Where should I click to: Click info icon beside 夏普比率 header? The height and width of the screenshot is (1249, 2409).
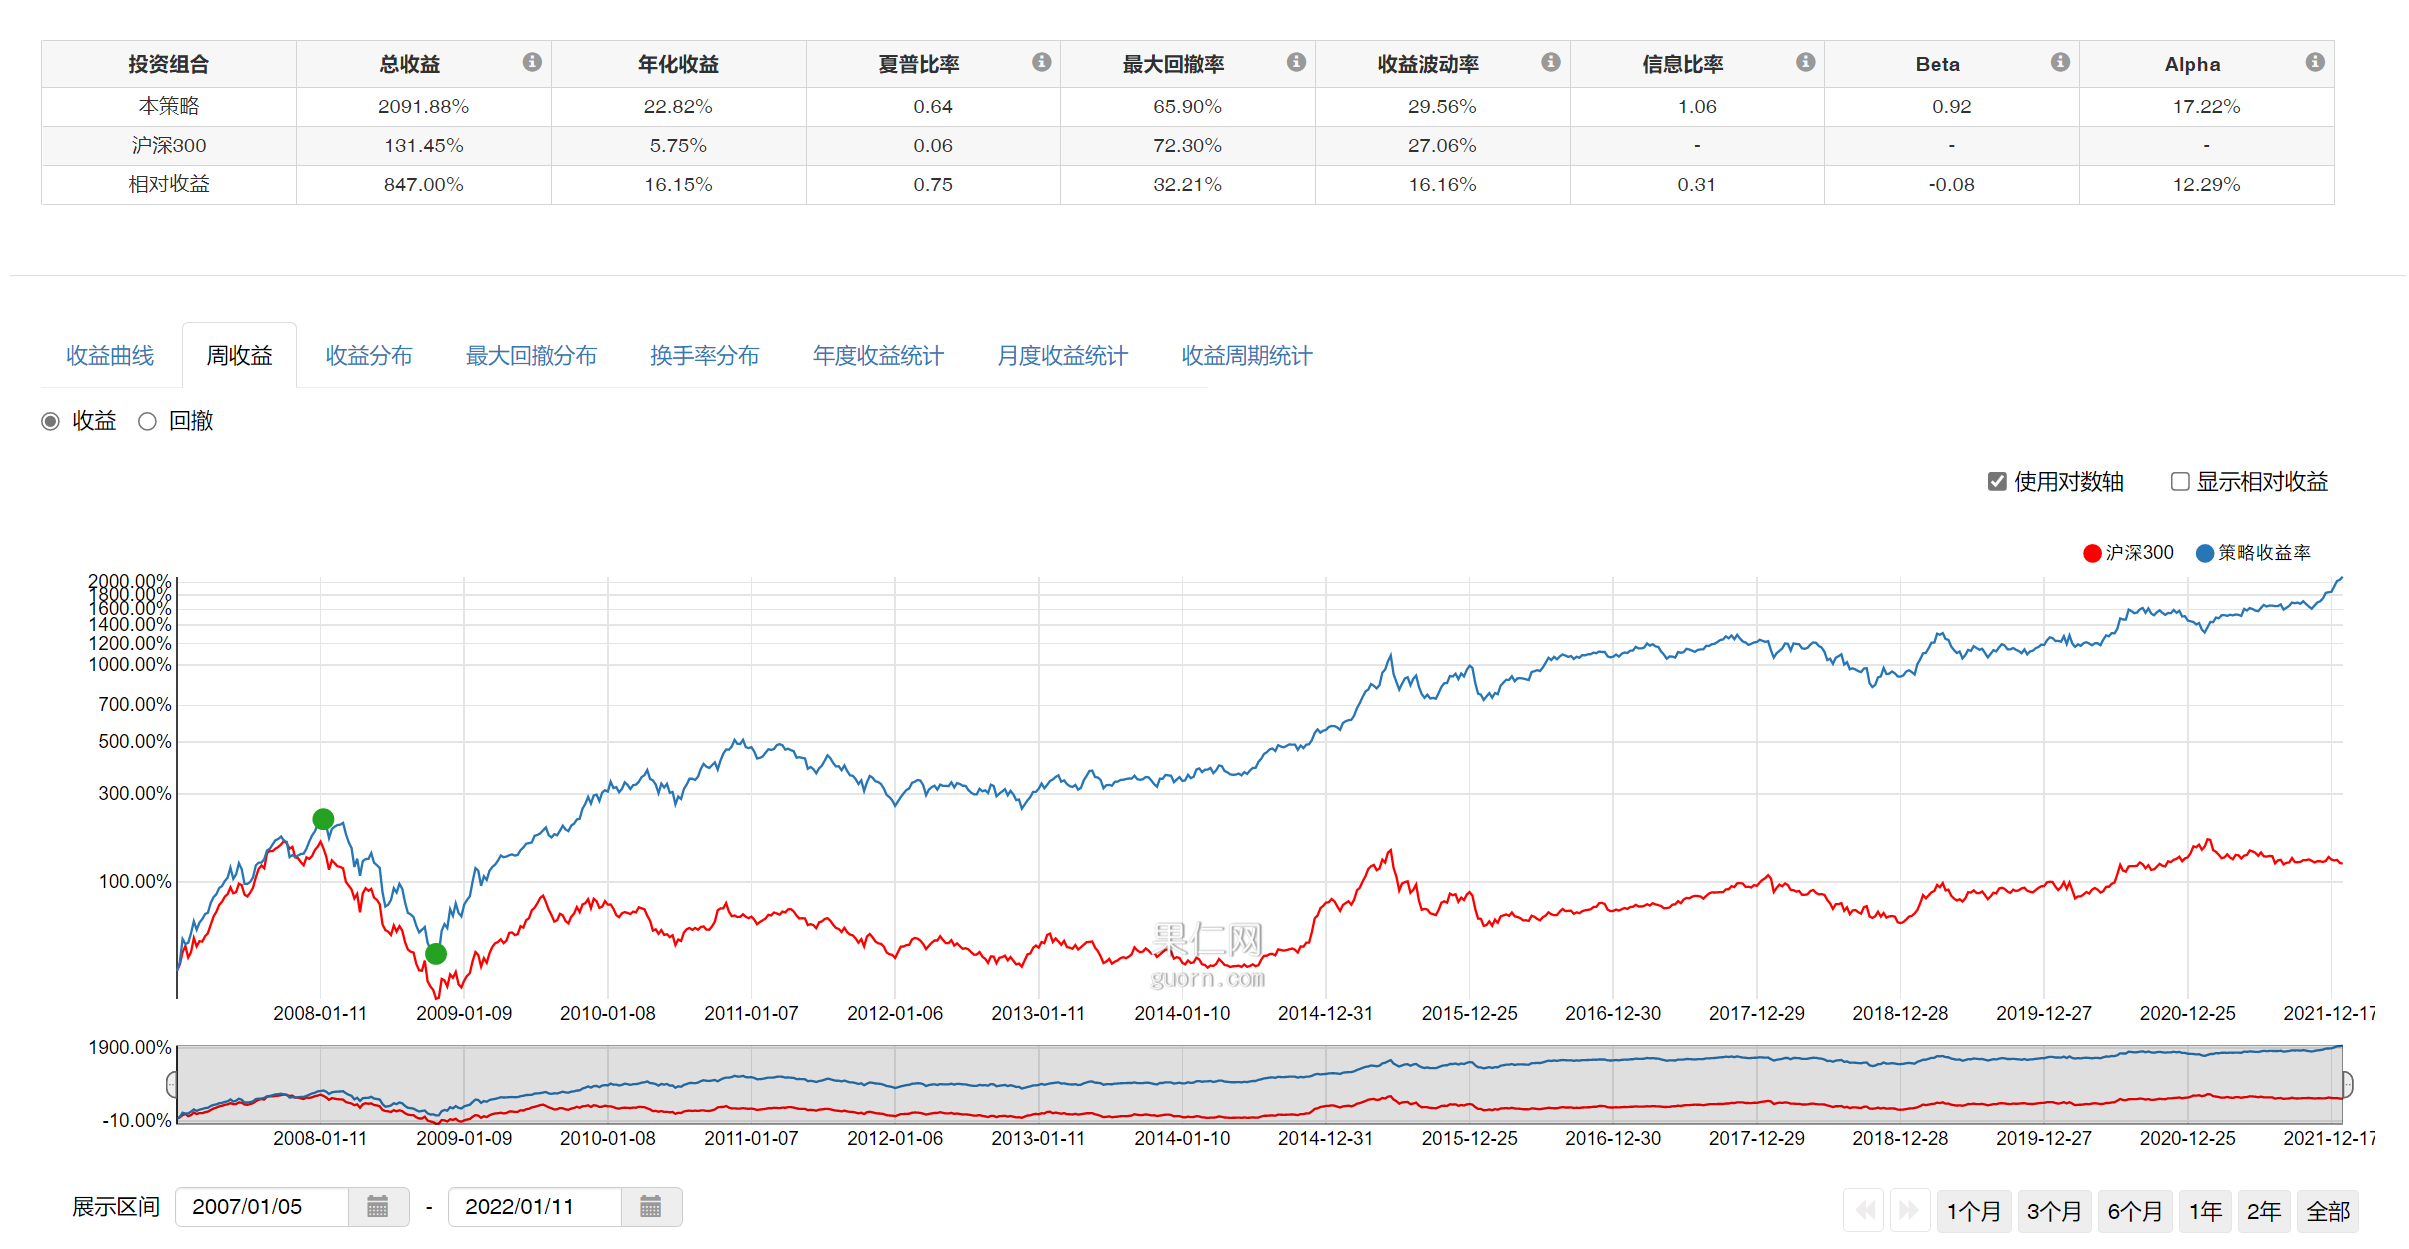[1041, 62]
